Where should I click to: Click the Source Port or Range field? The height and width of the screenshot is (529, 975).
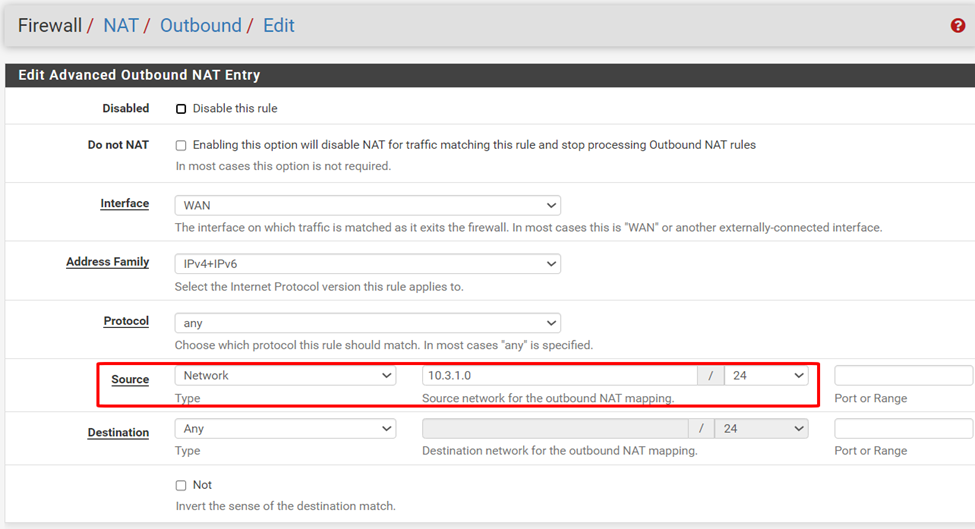903,376
